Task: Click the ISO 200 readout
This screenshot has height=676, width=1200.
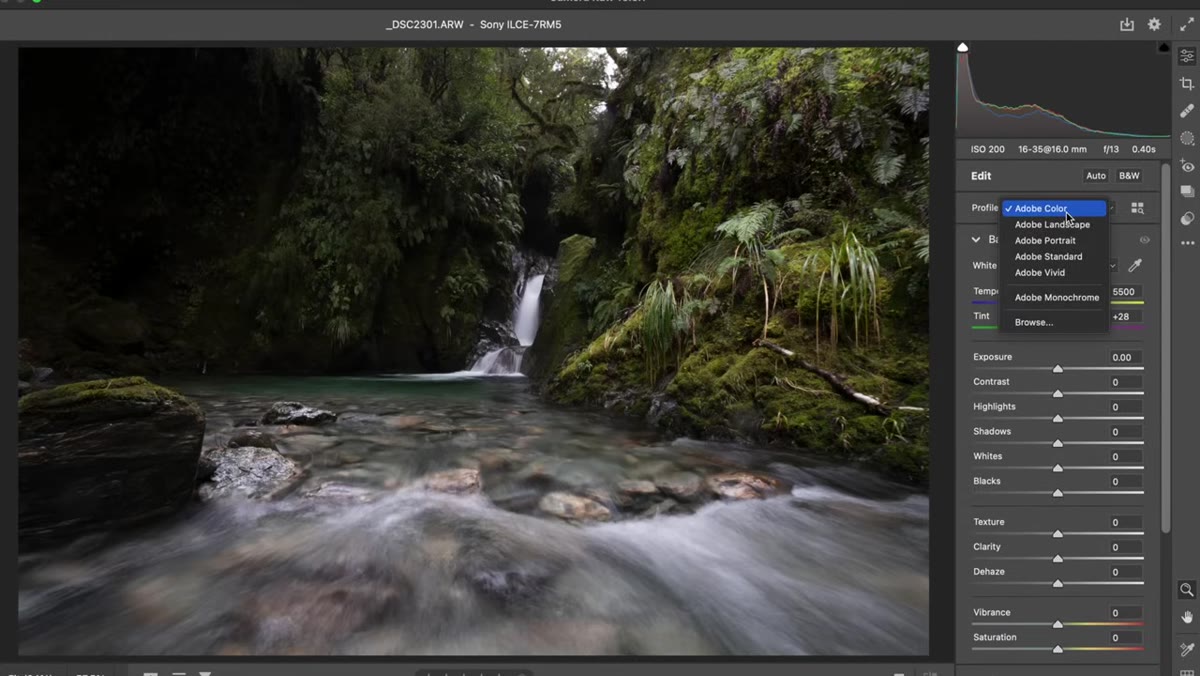Action: click(x=988, y=149)
